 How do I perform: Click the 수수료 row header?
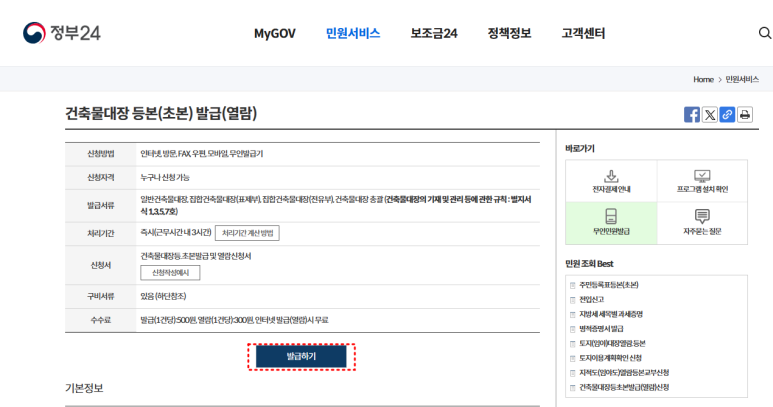tap(101, 320)
